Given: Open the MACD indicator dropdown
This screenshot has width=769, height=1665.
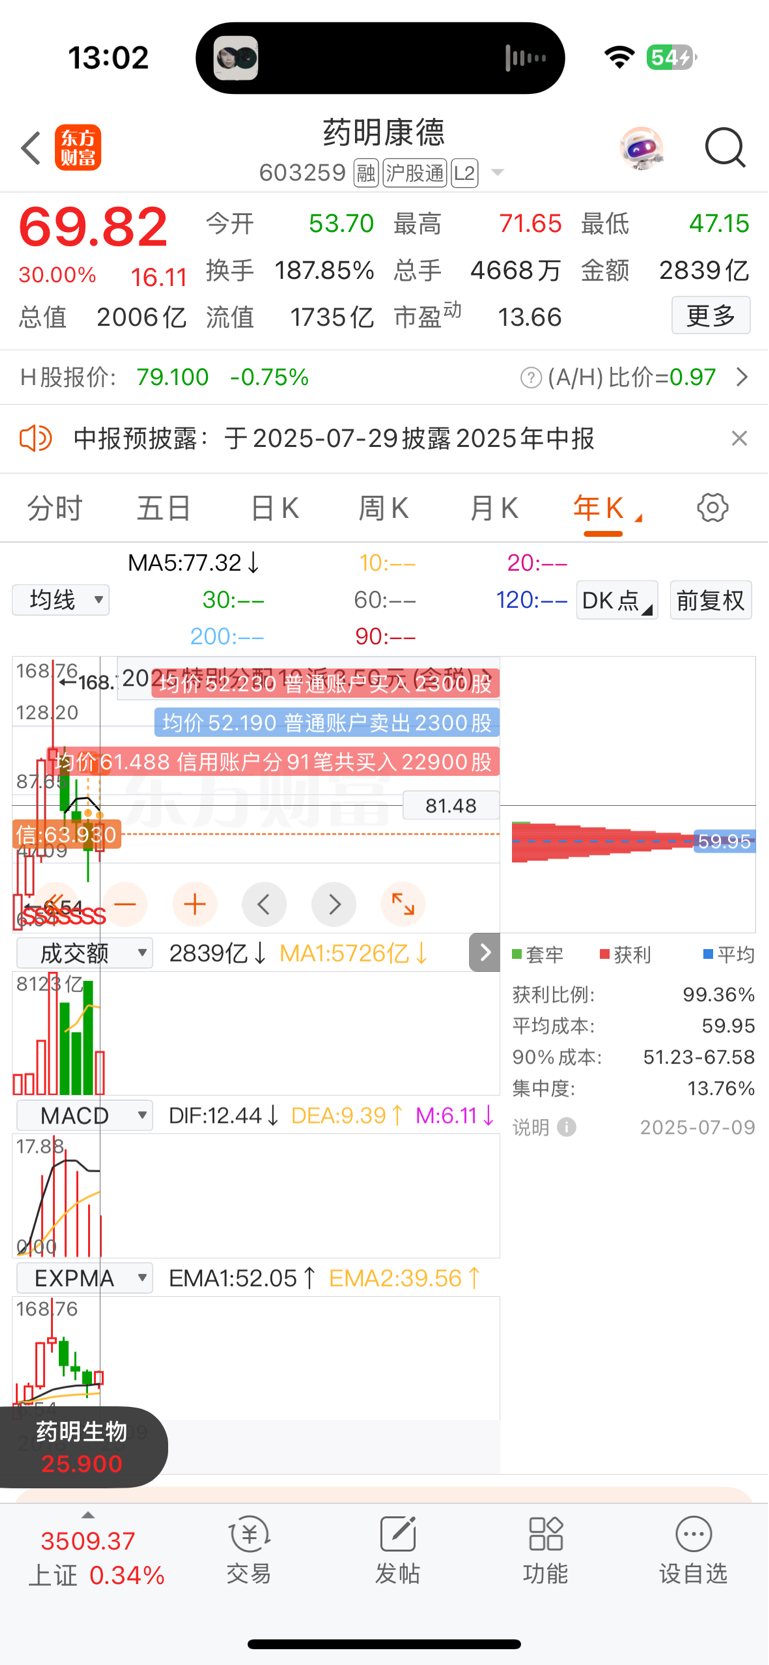Looking at the screenshot, I should [85, 1115].
